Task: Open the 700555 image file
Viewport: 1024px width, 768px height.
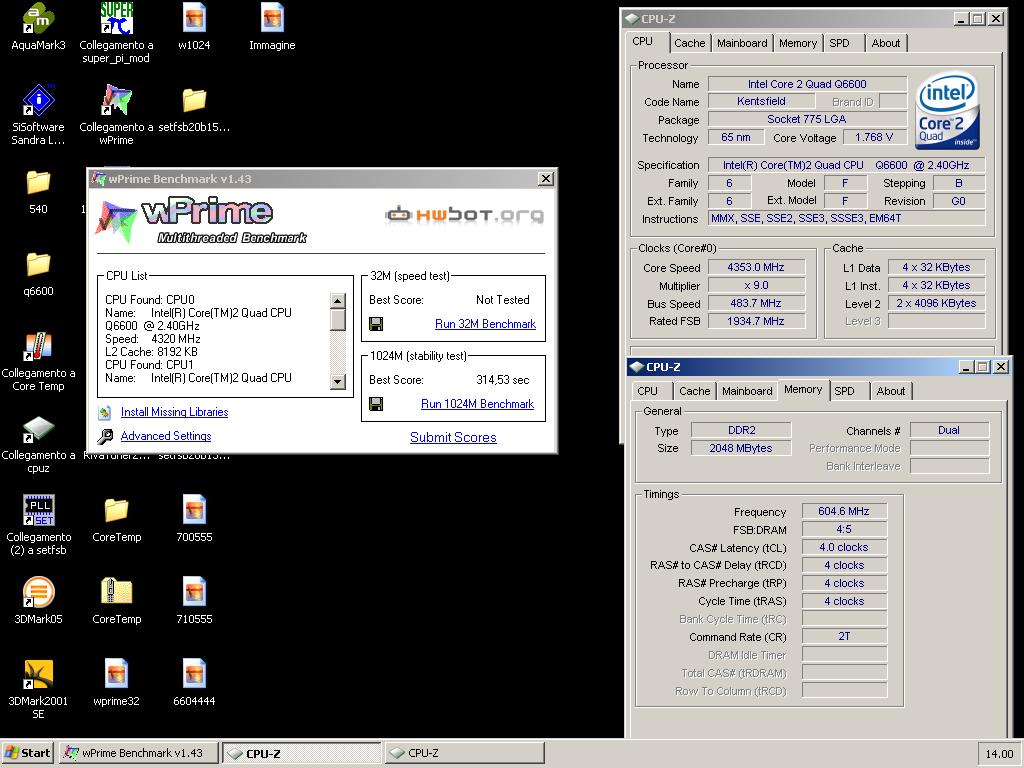Action: click(x=194, y=511)
